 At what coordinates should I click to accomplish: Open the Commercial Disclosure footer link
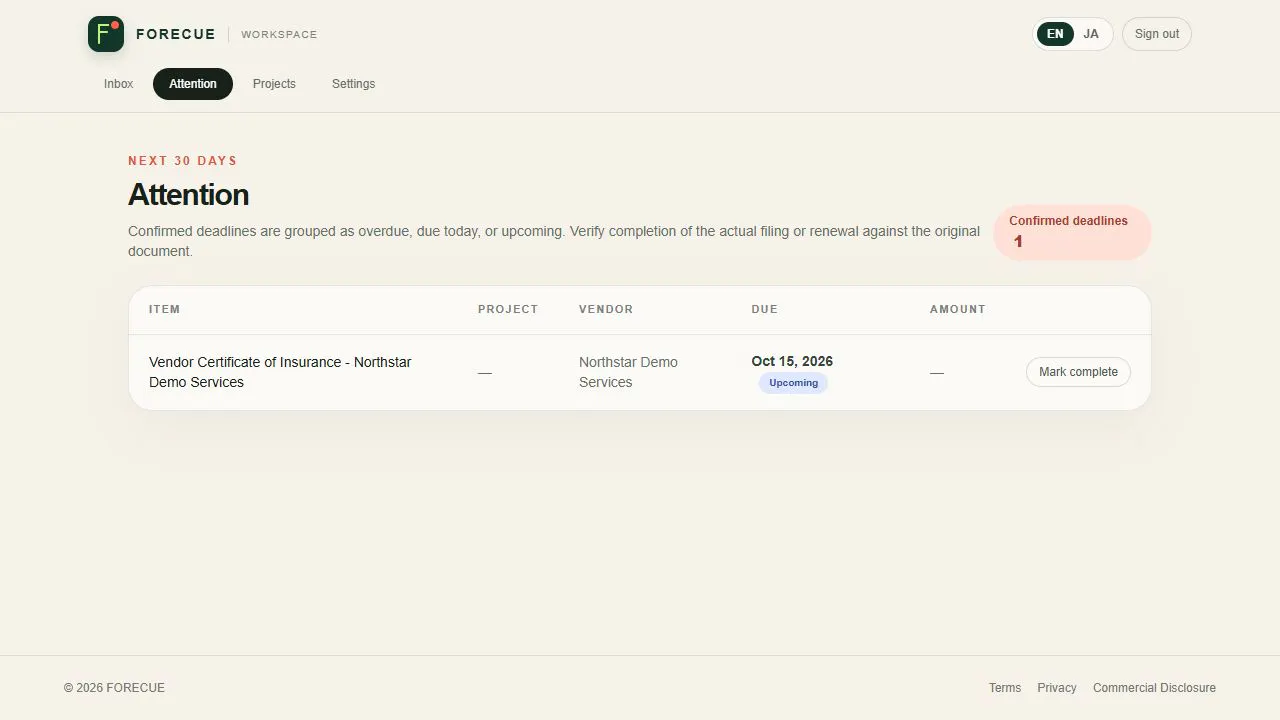pyautogui.click(x=1154, y=688)
